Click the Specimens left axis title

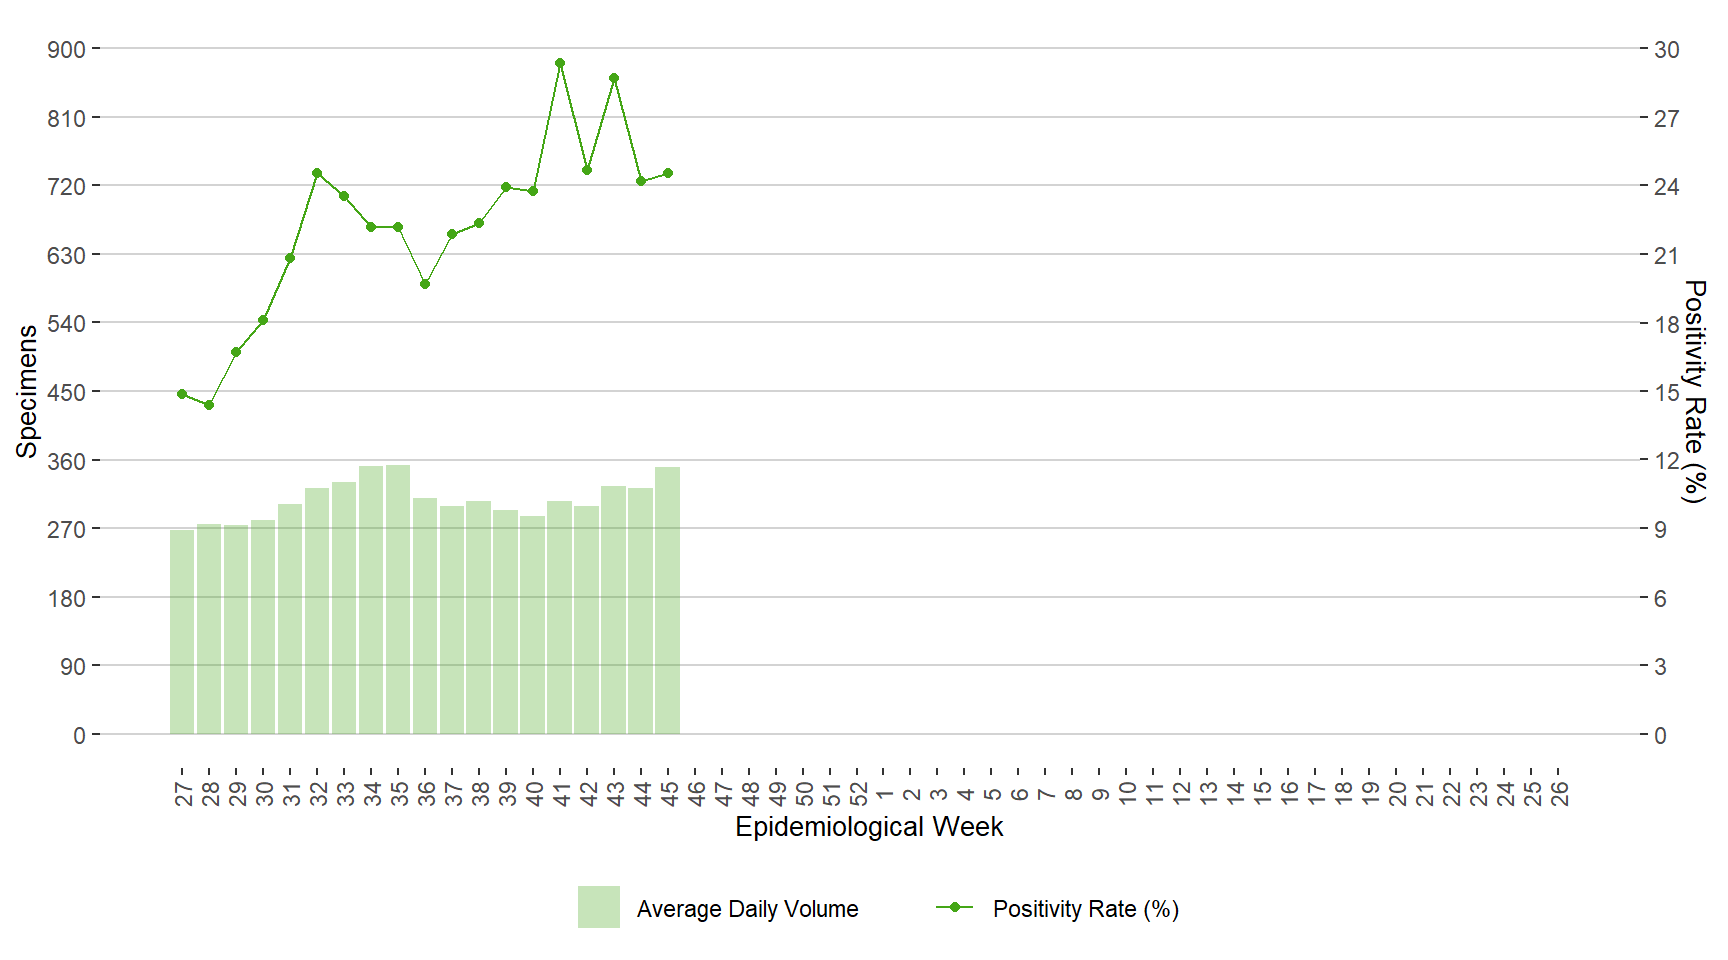pyautogui.click(x=27, y=391)
